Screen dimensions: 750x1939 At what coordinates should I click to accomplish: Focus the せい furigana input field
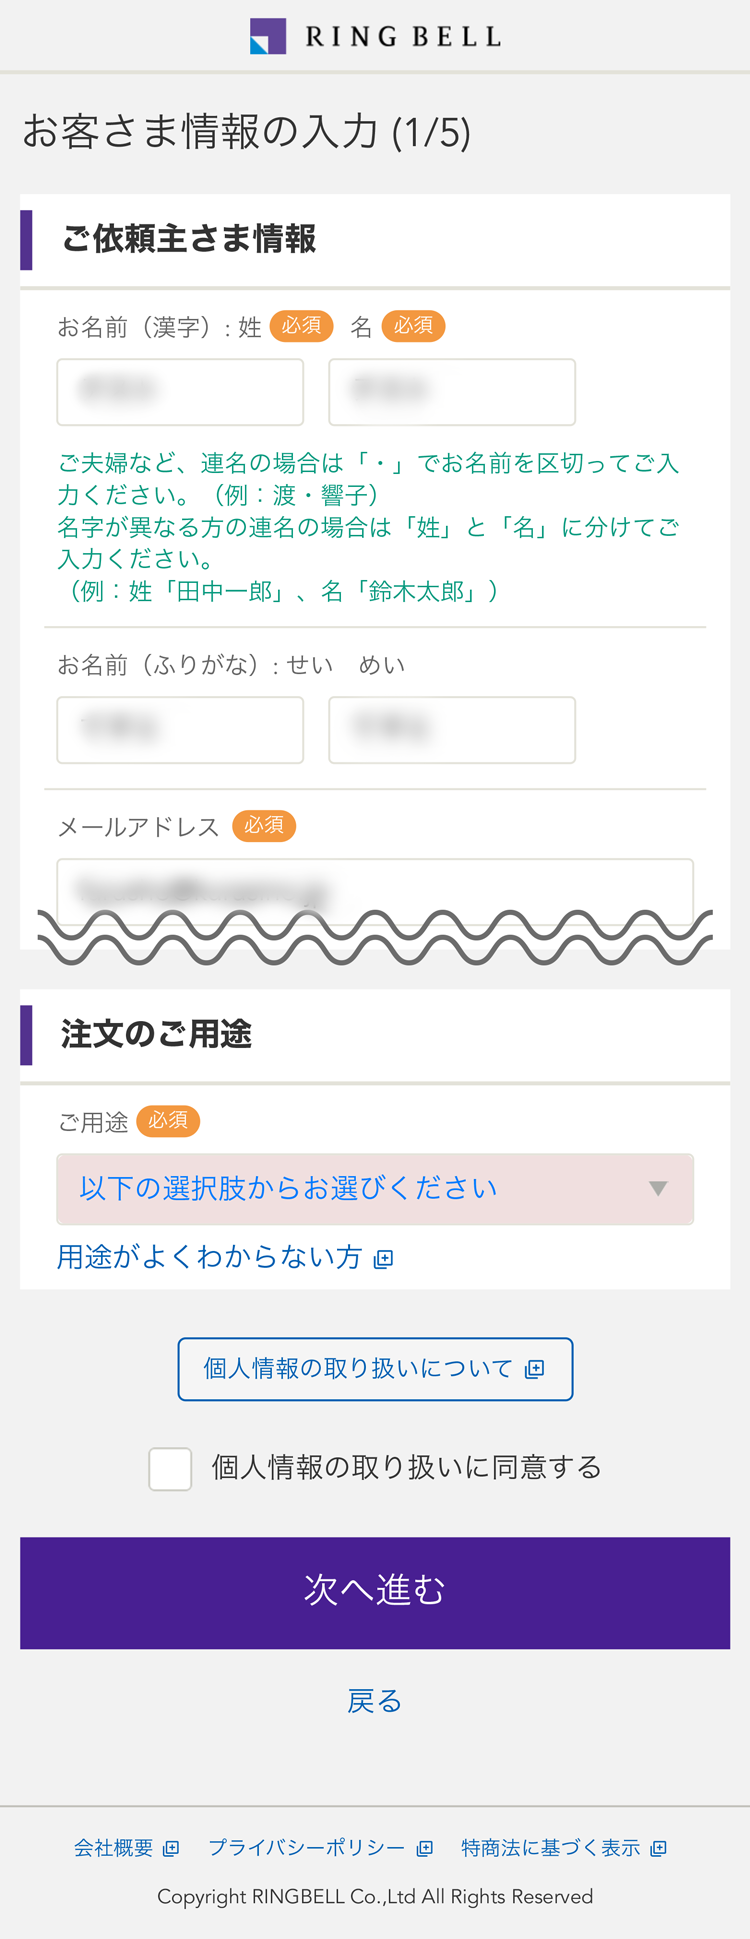point(180,730)
